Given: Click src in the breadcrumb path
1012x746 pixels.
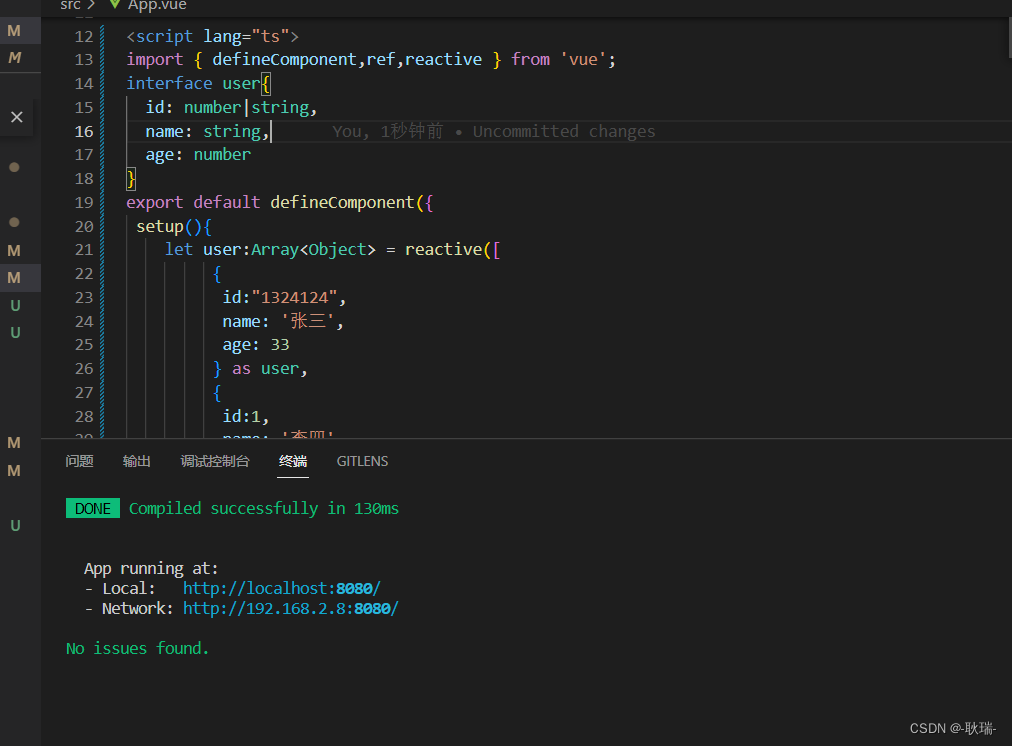Looking at the screenshot, I should tap(70, 5).
